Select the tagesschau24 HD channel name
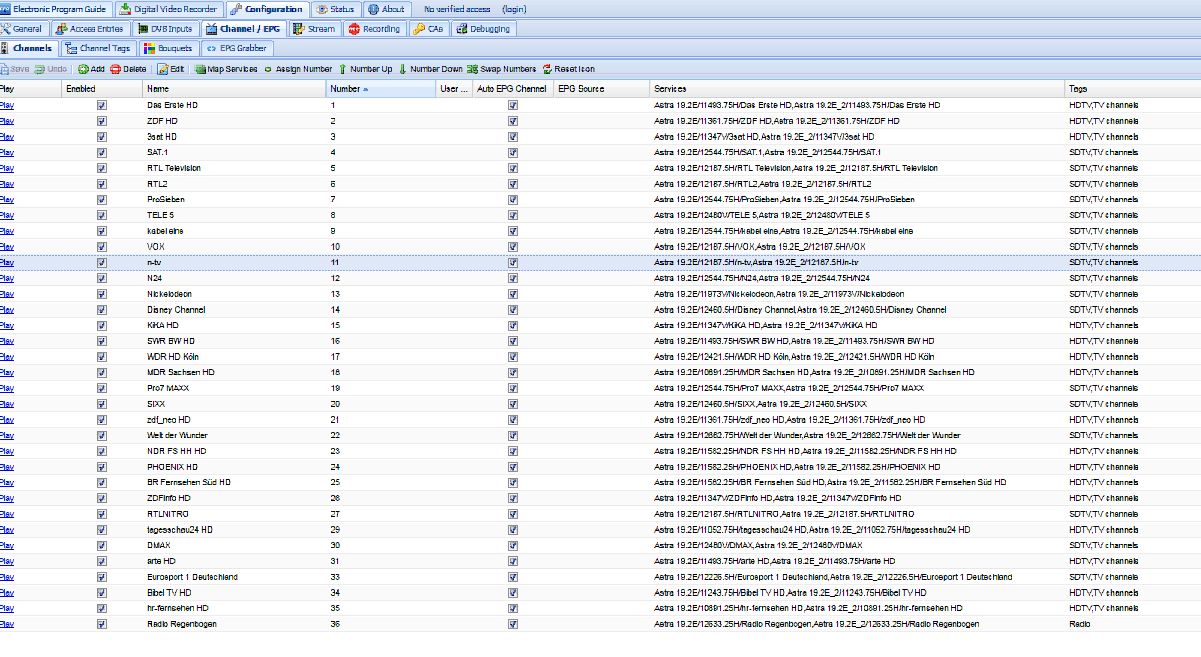Screen dimensions: 1201x657 coord(180,529)
